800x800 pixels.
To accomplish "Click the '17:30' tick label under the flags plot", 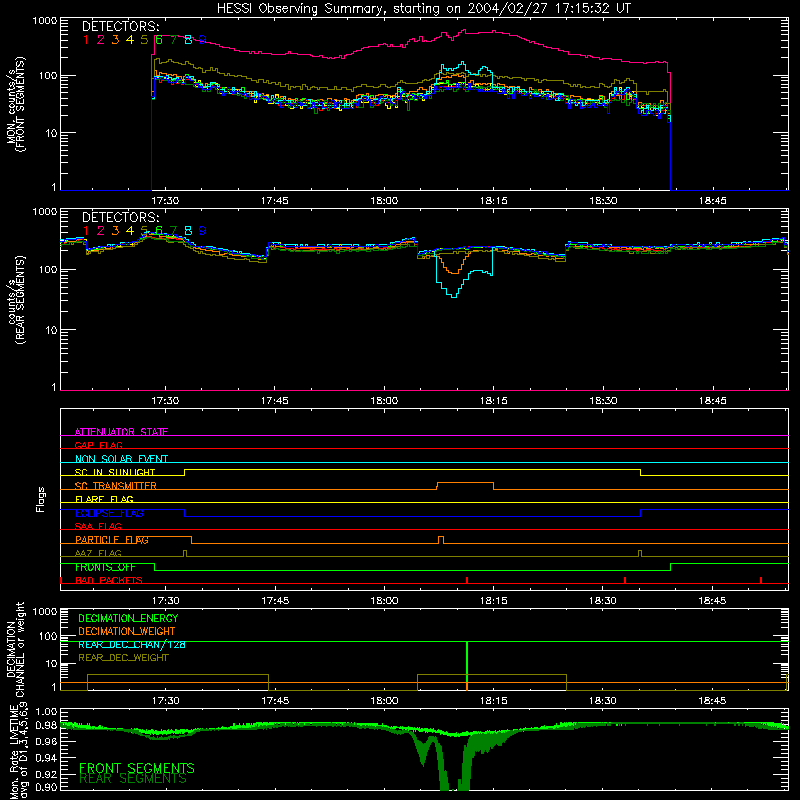I will pyautogui.click(x=165, y=601).
